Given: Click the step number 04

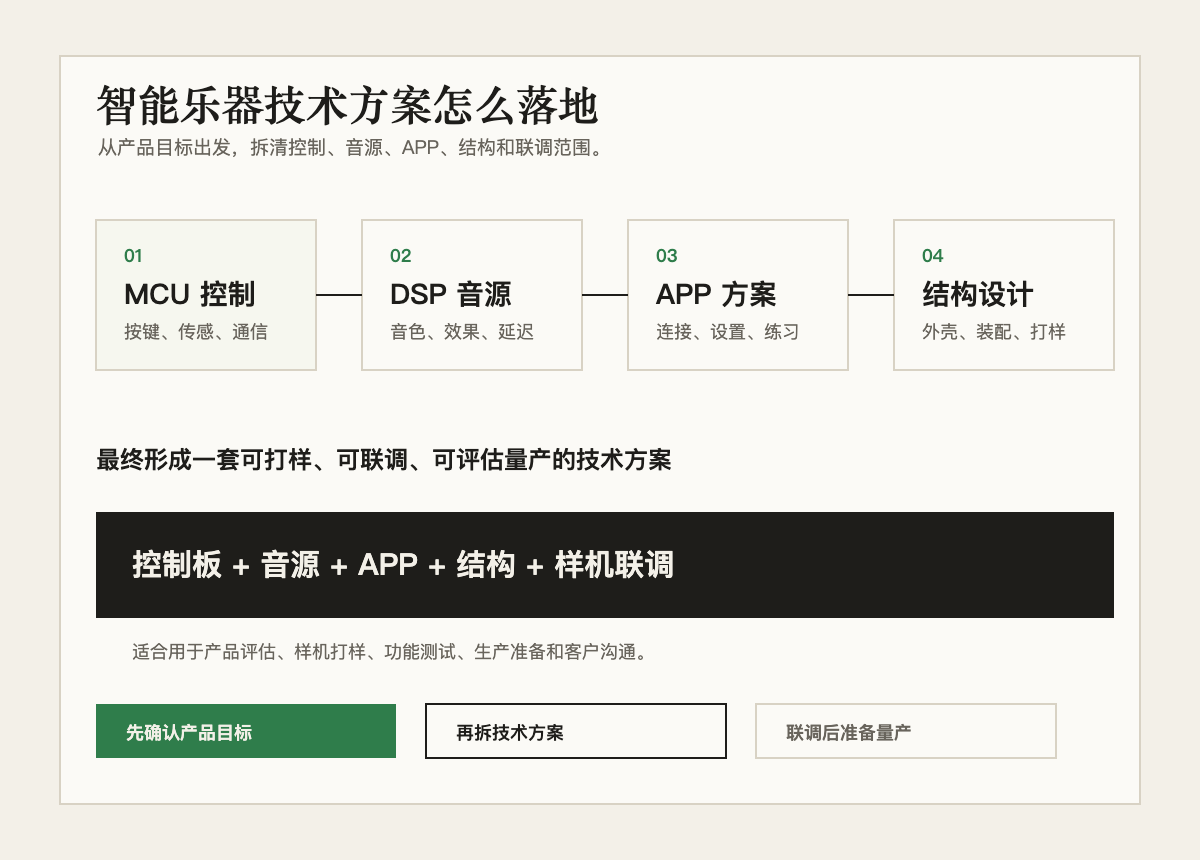Looking at the screenshot, I should tap(932, 256).
